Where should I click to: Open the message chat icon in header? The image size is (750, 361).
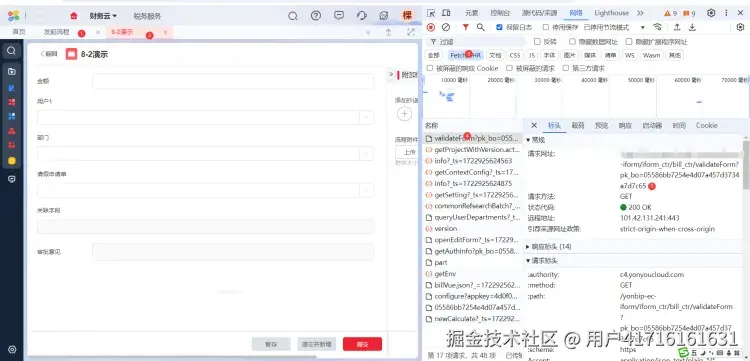coord(339,15)
